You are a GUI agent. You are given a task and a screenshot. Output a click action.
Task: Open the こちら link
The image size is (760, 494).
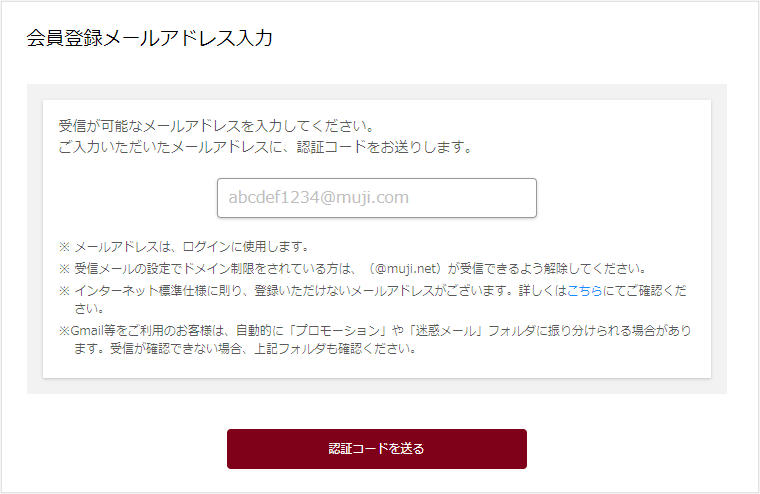584,291
